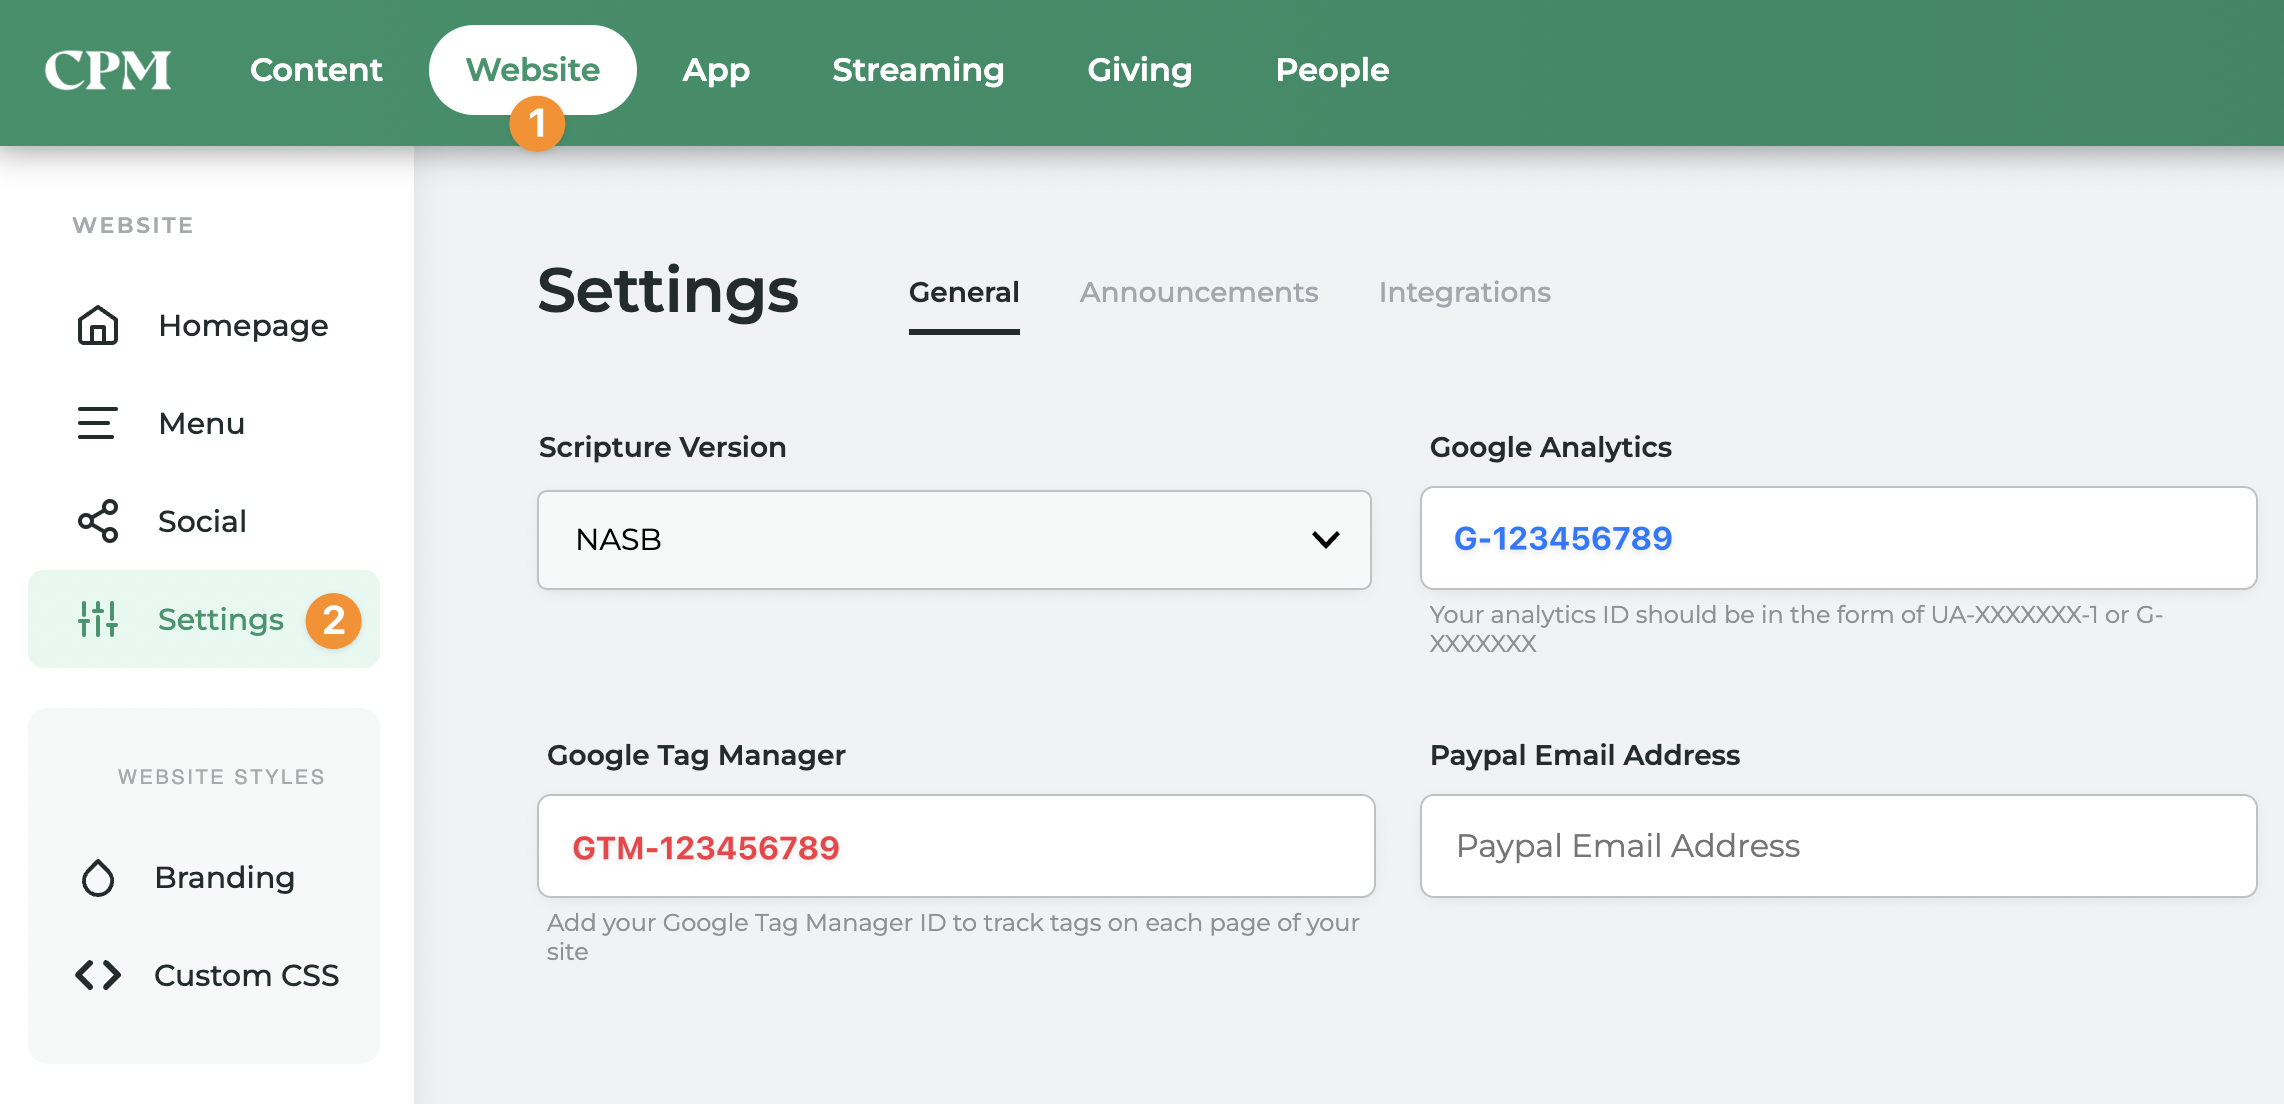
Task: Focus the Paypal Email Address field
Action: 1837,846
